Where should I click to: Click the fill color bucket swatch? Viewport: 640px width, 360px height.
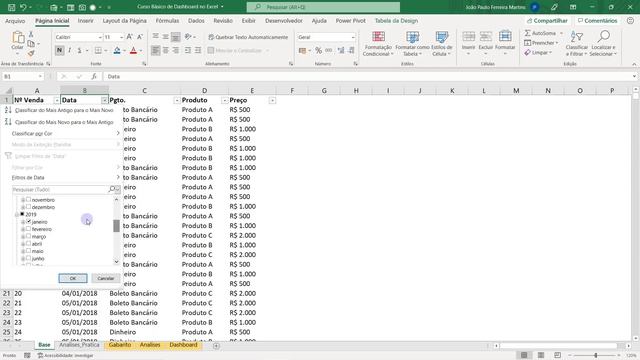[117, 51]
